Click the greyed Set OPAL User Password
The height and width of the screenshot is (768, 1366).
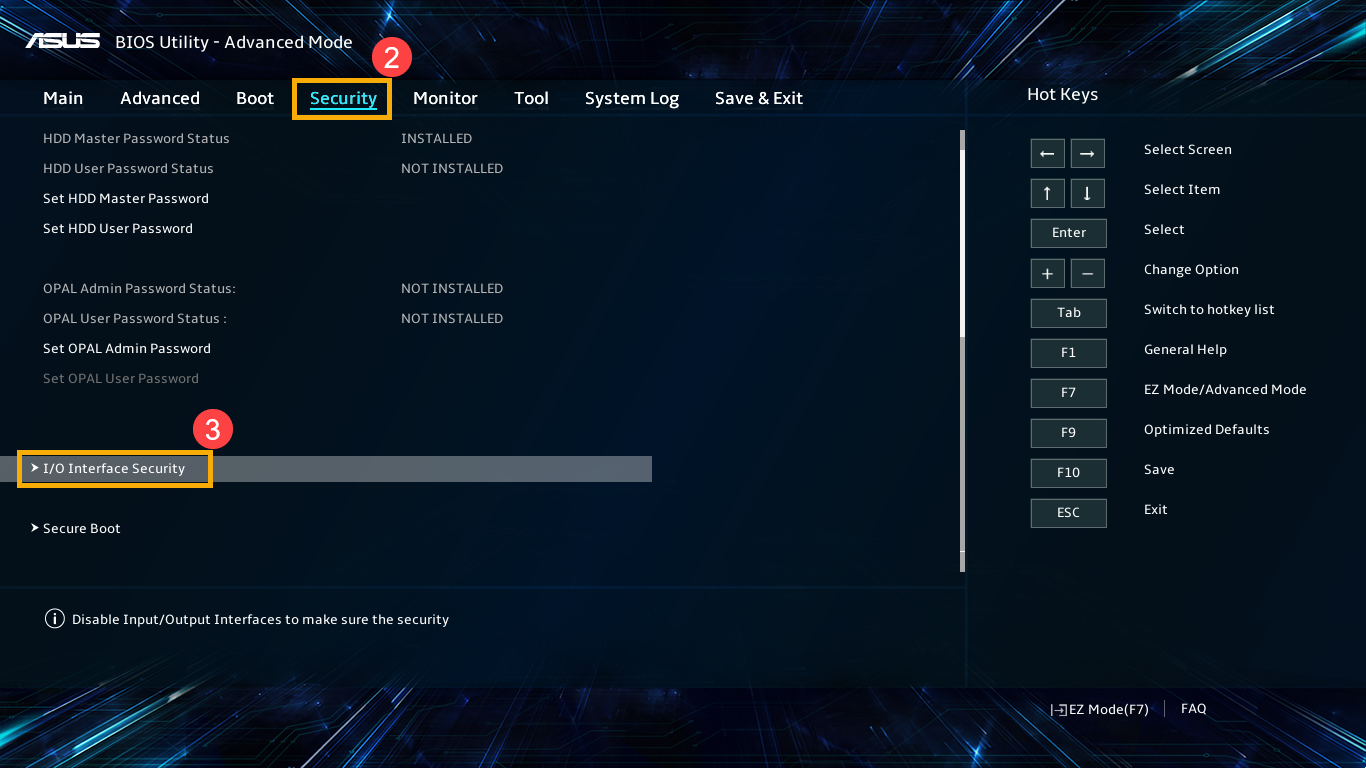pyautogui.click(x=121, y=378)
